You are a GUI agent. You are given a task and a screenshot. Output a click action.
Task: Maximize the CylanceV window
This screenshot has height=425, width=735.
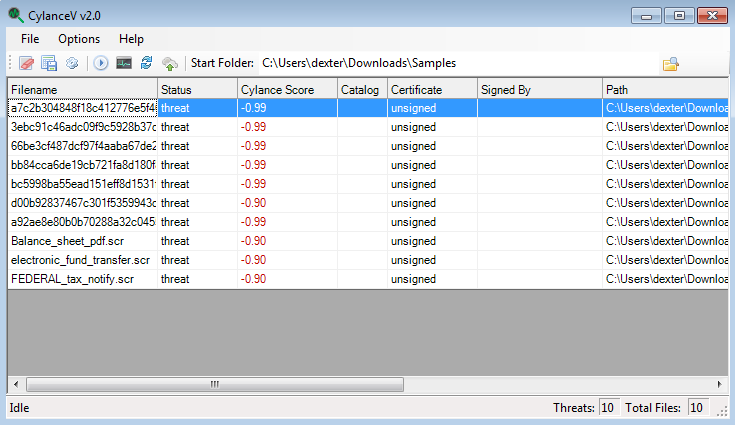pyautogui.click(x=679, y=15)
